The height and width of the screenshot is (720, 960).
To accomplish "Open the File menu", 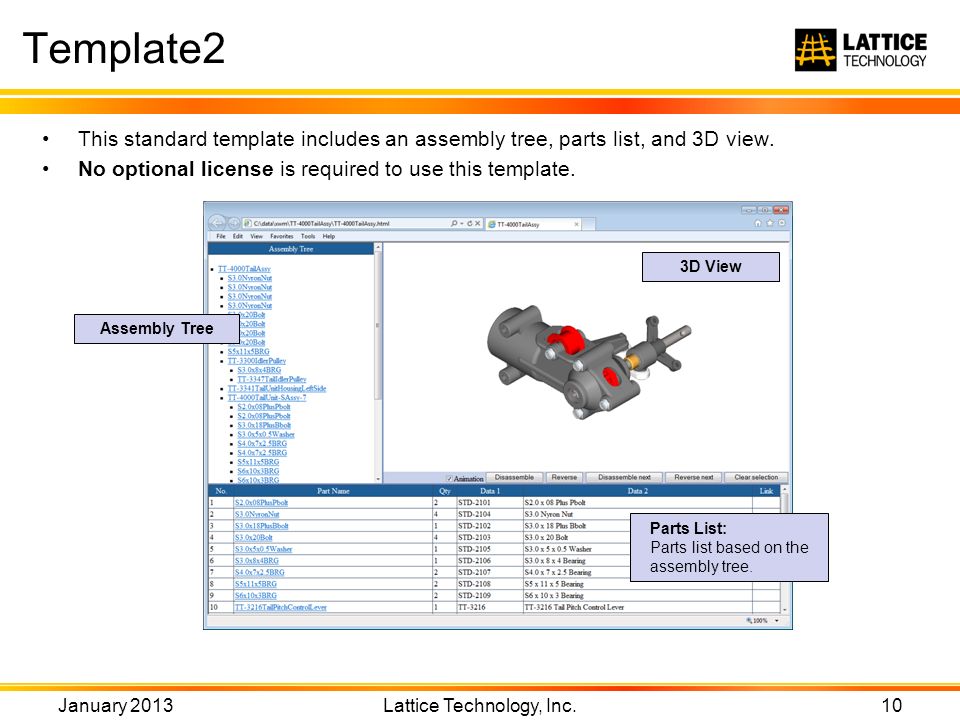I will point(221,236).
